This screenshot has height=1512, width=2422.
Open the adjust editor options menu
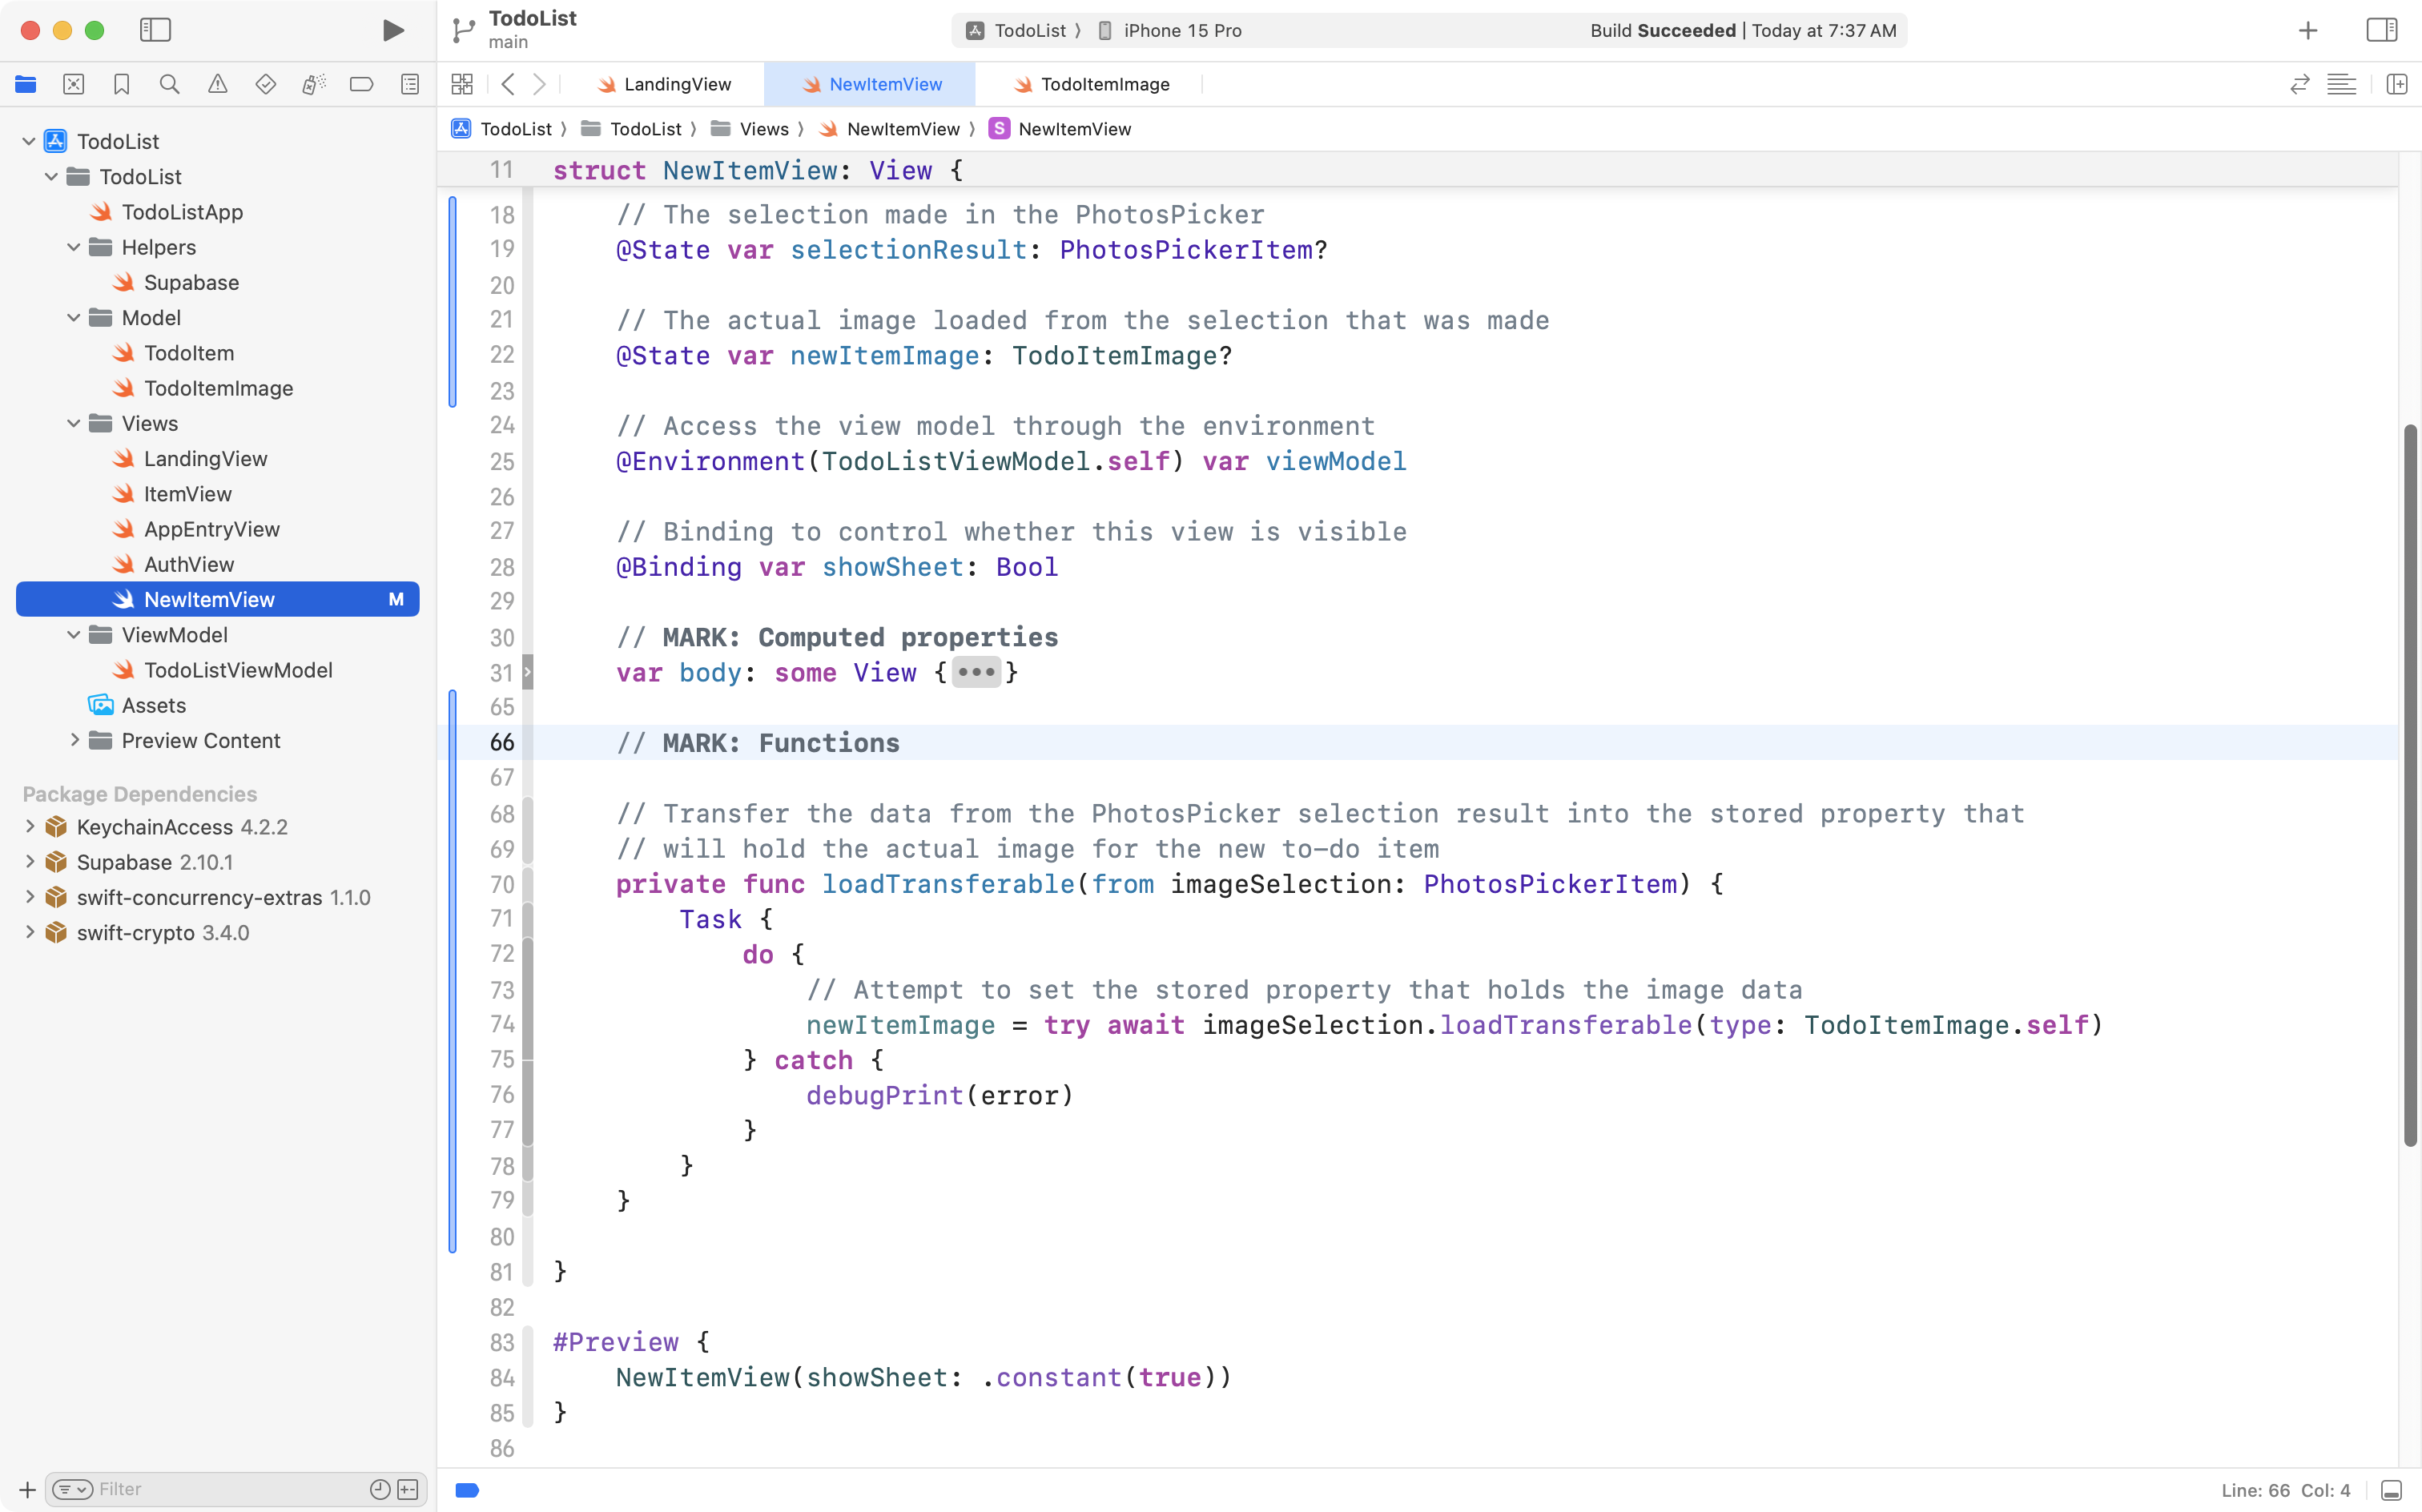(2342, 84)
